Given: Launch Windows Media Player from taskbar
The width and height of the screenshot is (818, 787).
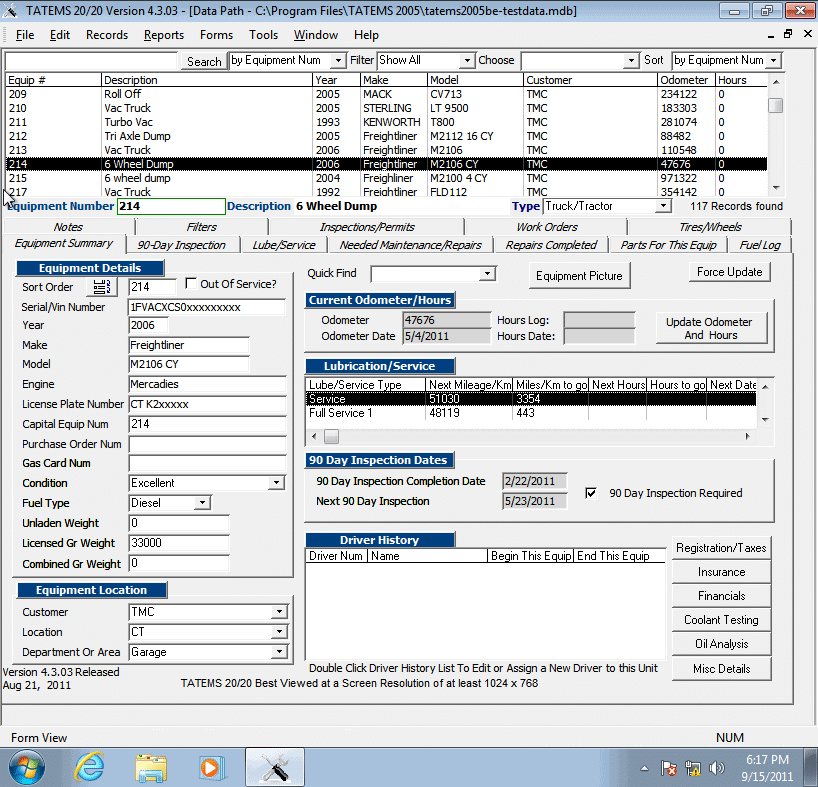Looking at the screenshot, I should pyautogui.click(x=210, y=767).
